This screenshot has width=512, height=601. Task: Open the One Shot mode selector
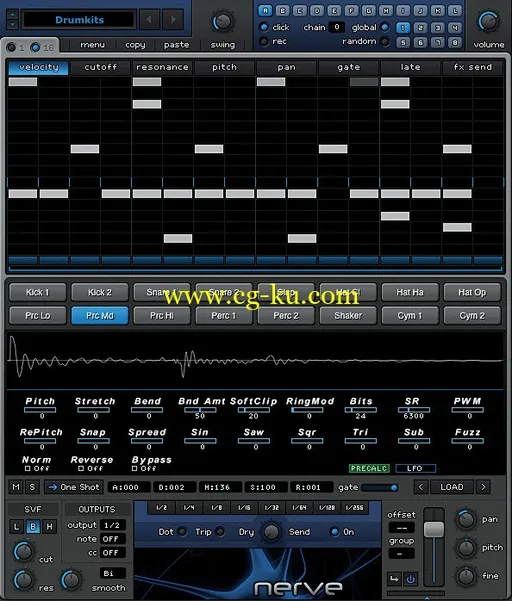74,487
